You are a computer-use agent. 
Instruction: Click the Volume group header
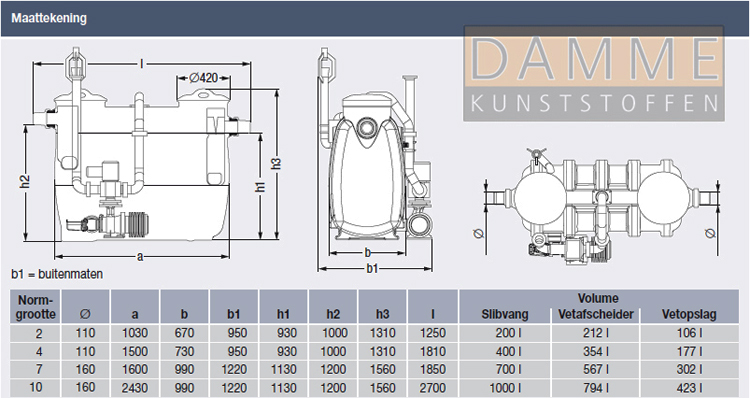[598, 298]
